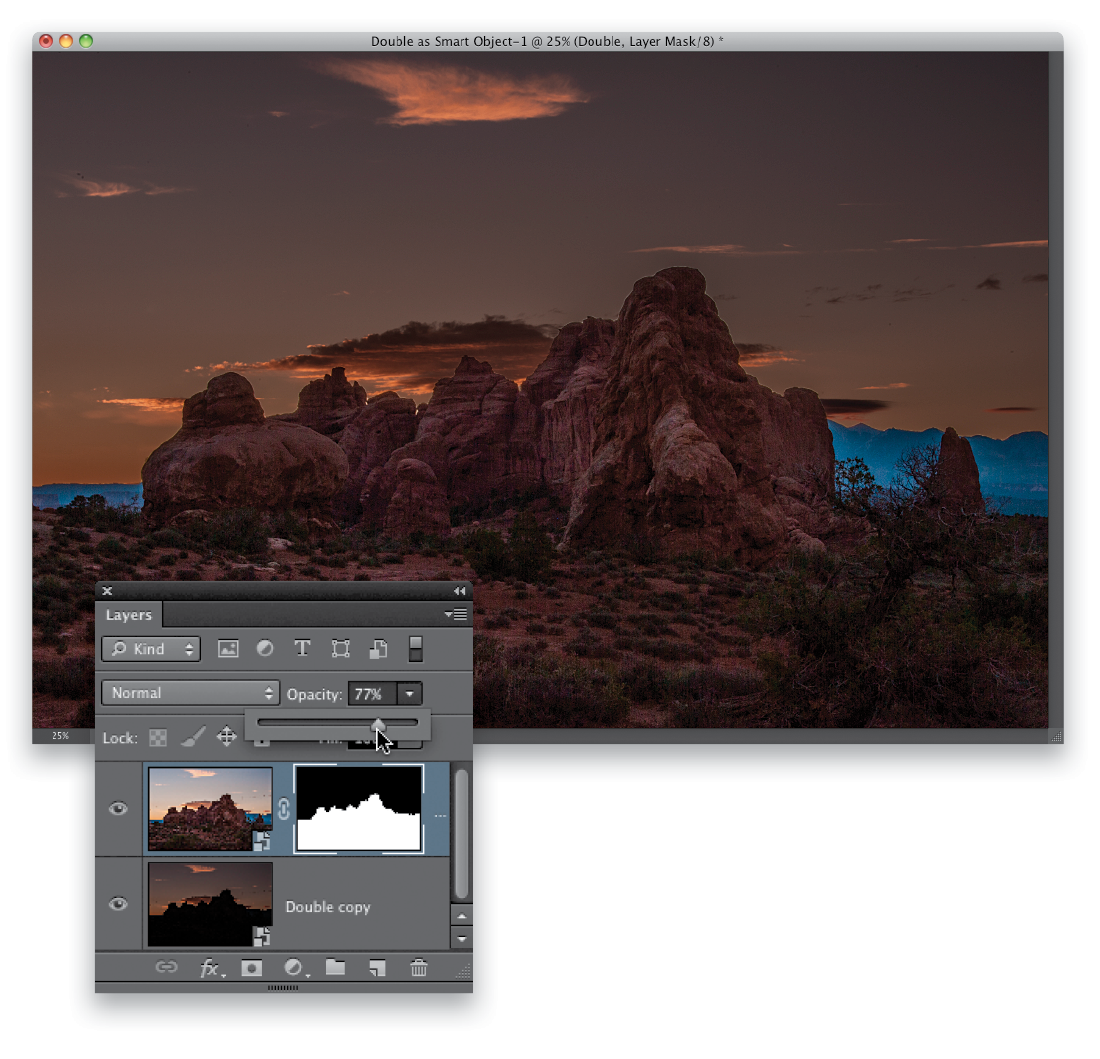Delete layer trash icon
Screen dimensions: 1100x1059
point(418,968)
